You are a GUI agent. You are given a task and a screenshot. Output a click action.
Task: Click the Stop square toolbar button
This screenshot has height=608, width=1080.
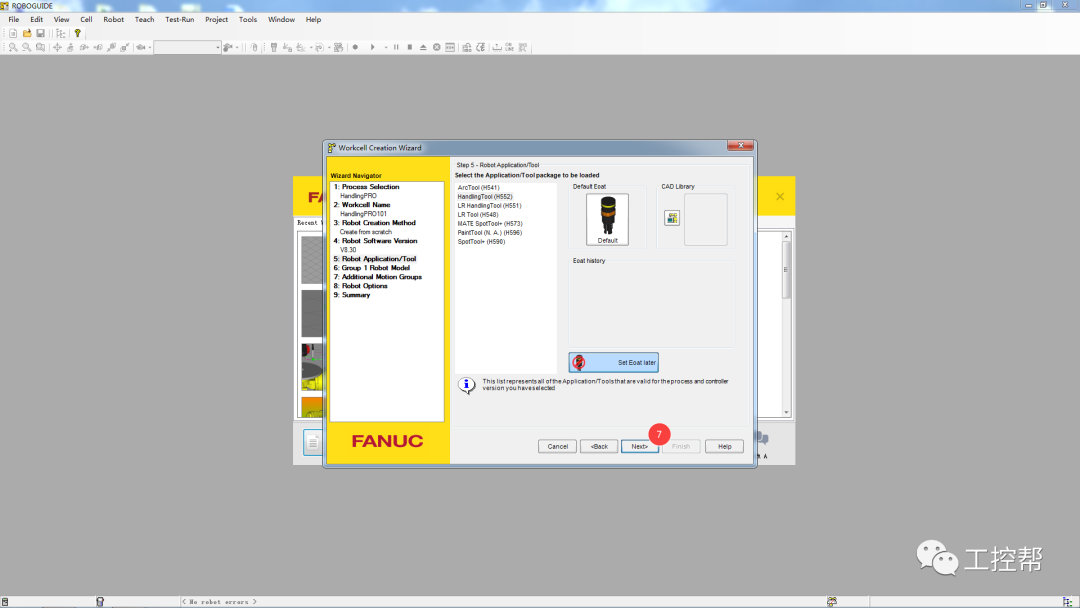click(410, 48)
